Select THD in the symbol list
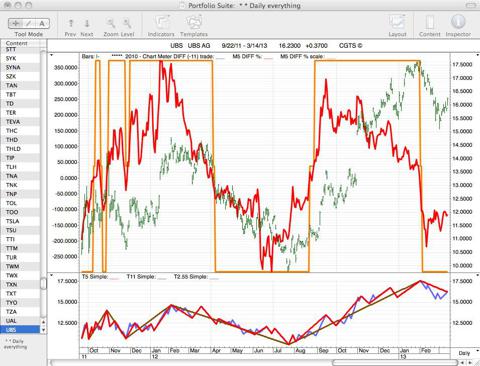The width and height of the screenshot is (480, 366). click(x=20, y=140)
